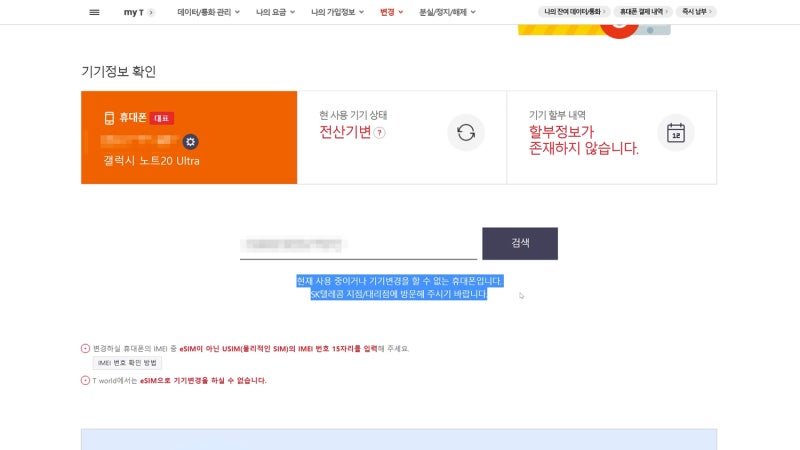
Task: Click the 할부정보가 존재하지 않습니다 text
Action: (x=583, y=140)
